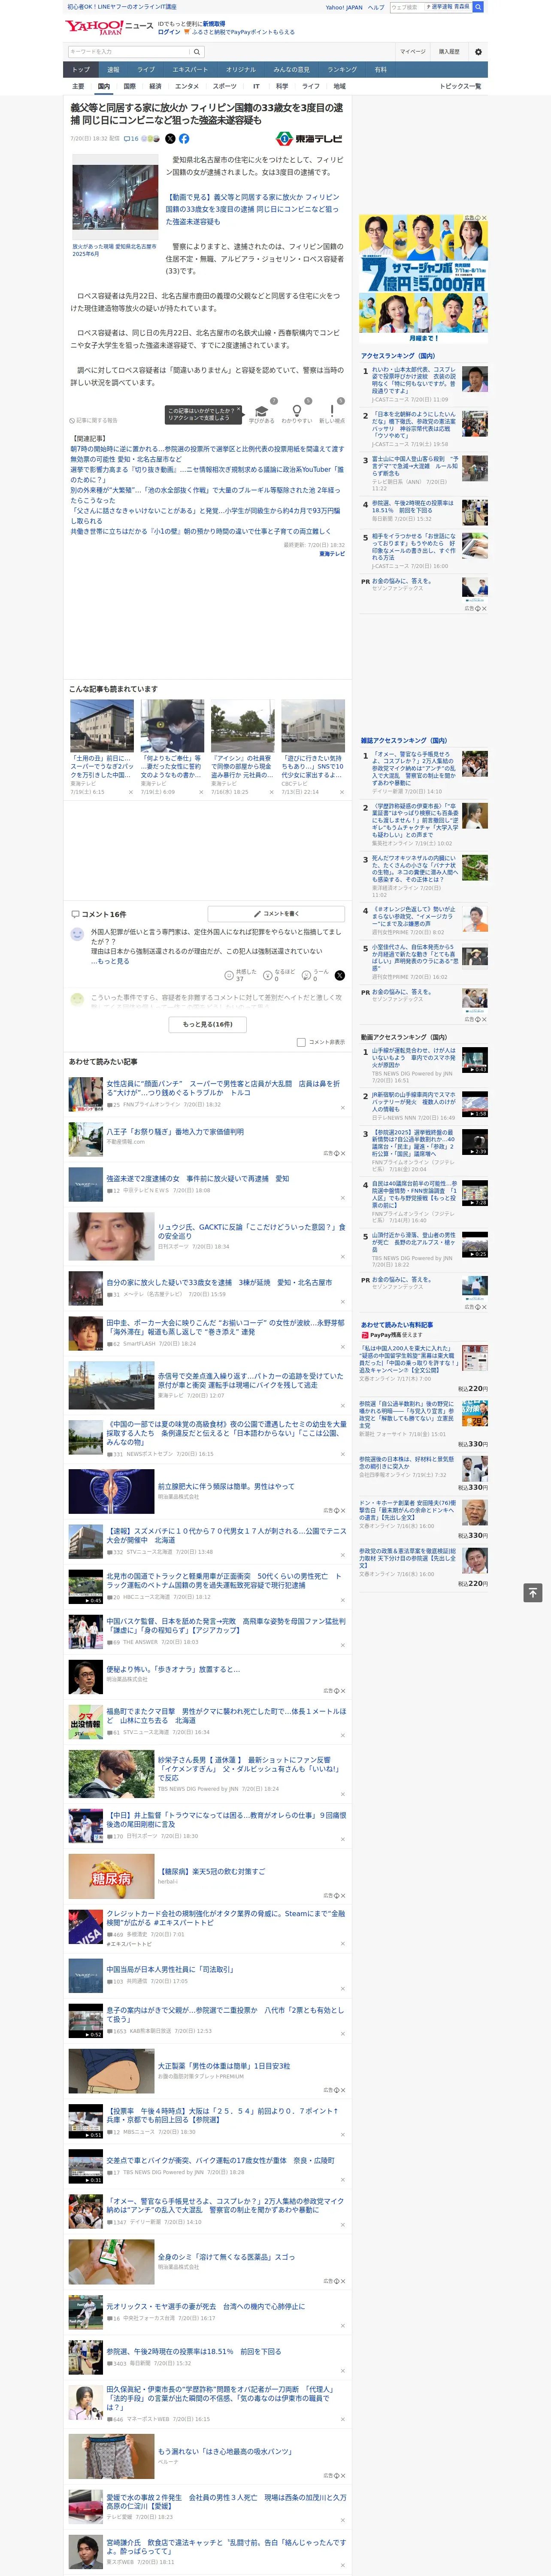Dismiss the 土用の丑 recommended article card
The image size is (551, 2576).
131,792
